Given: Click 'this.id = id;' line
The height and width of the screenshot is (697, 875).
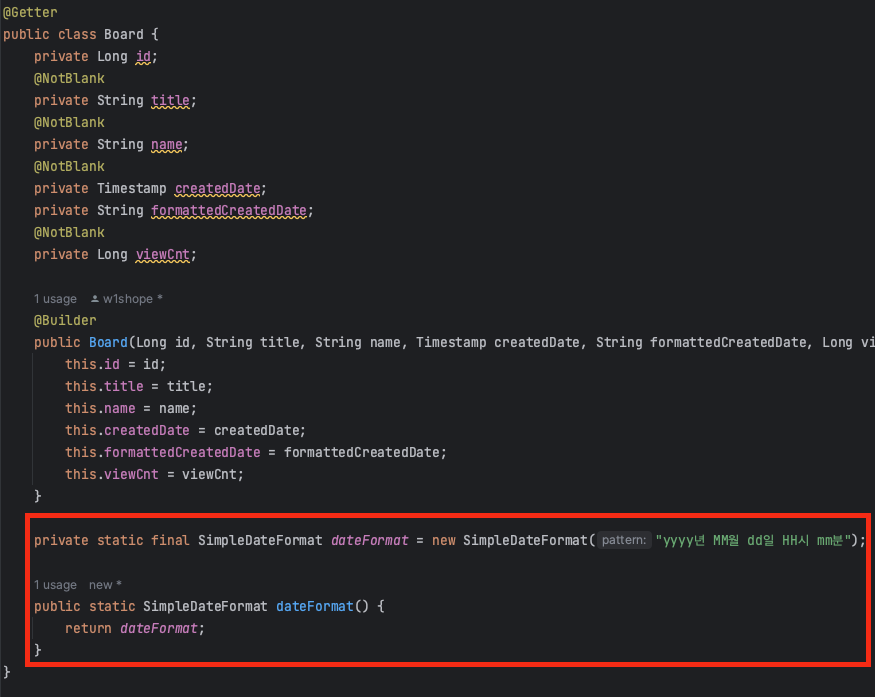Looking at the screenshot, I should pos(116,364).
